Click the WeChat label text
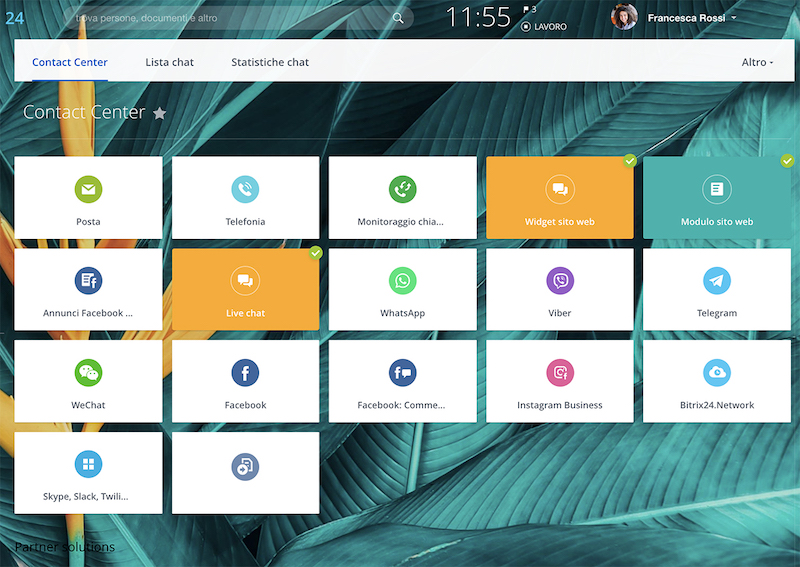Screen dimensions: 800x567 pyautogui.click(x=88, y=405)
